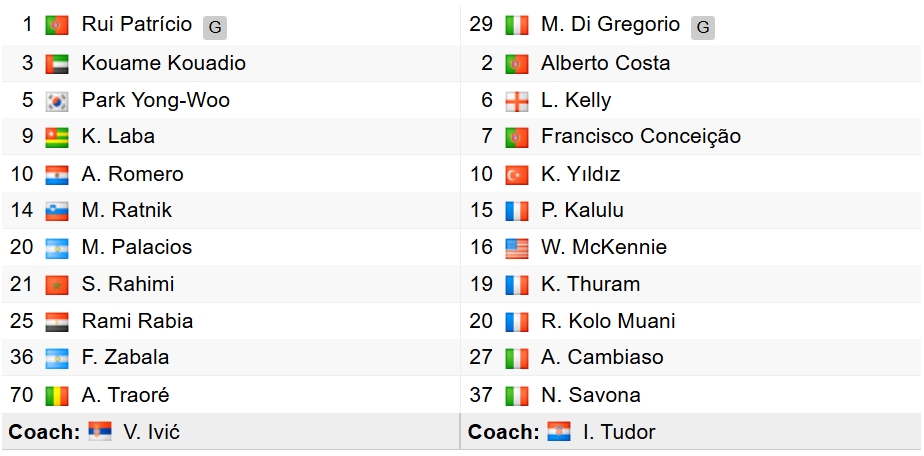Click the Slovenia flag beside M. Ratnik
The image size is (924, 456).
(x=57, y=211)
